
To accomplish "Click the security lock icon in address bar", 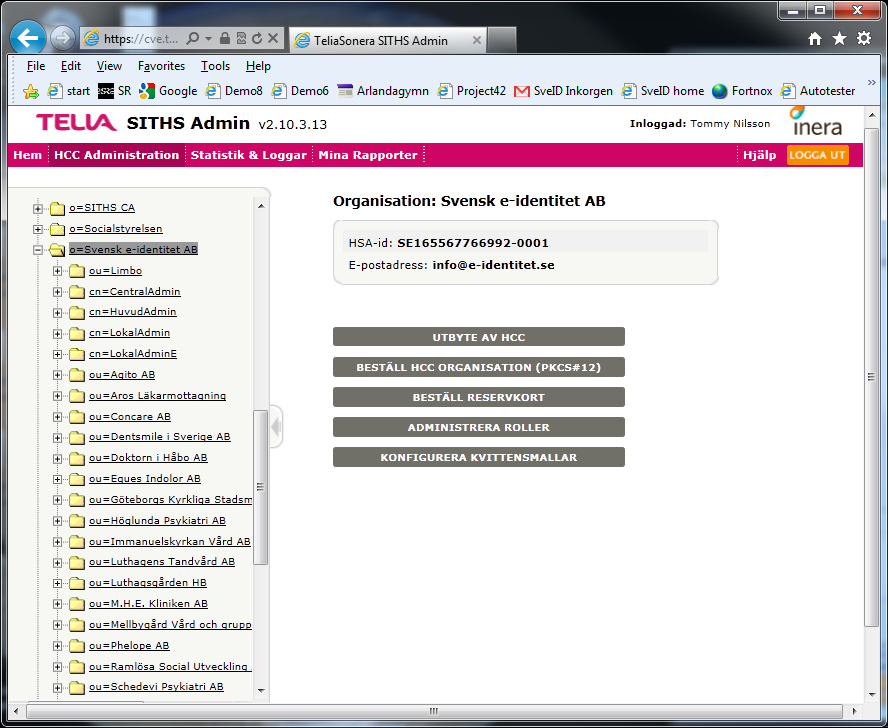I will click(x=225, y=39).
